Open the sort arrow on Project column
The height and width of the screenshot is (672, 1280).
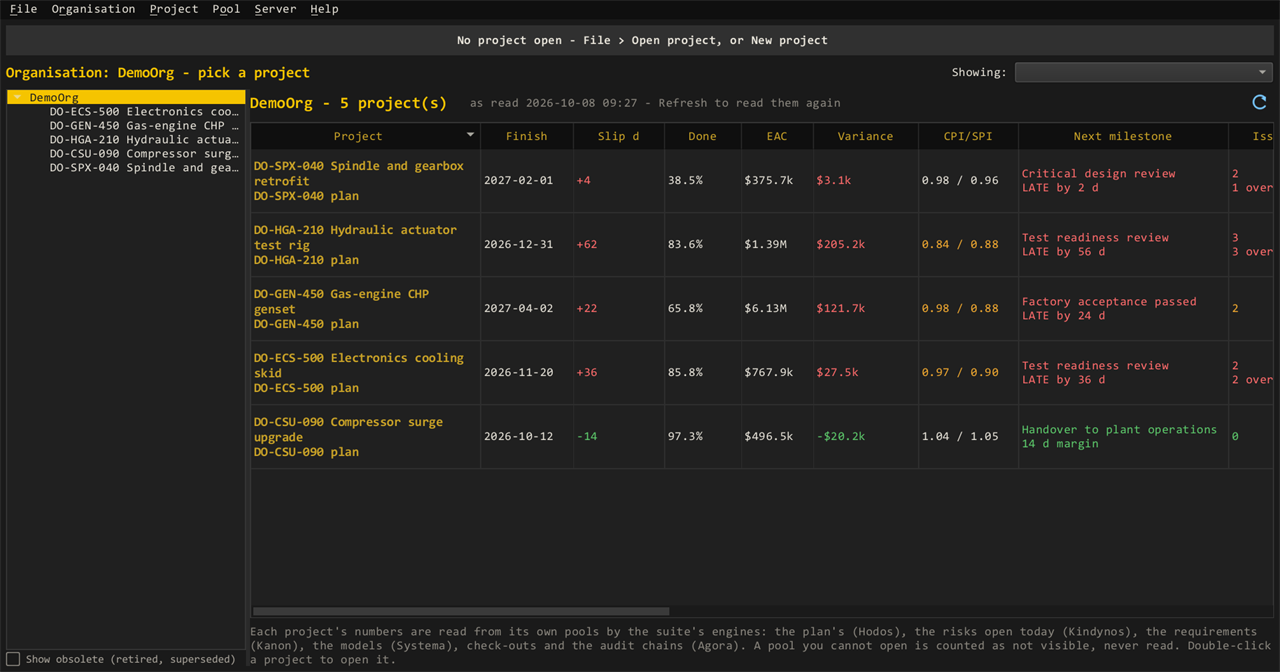coord(471,135)
